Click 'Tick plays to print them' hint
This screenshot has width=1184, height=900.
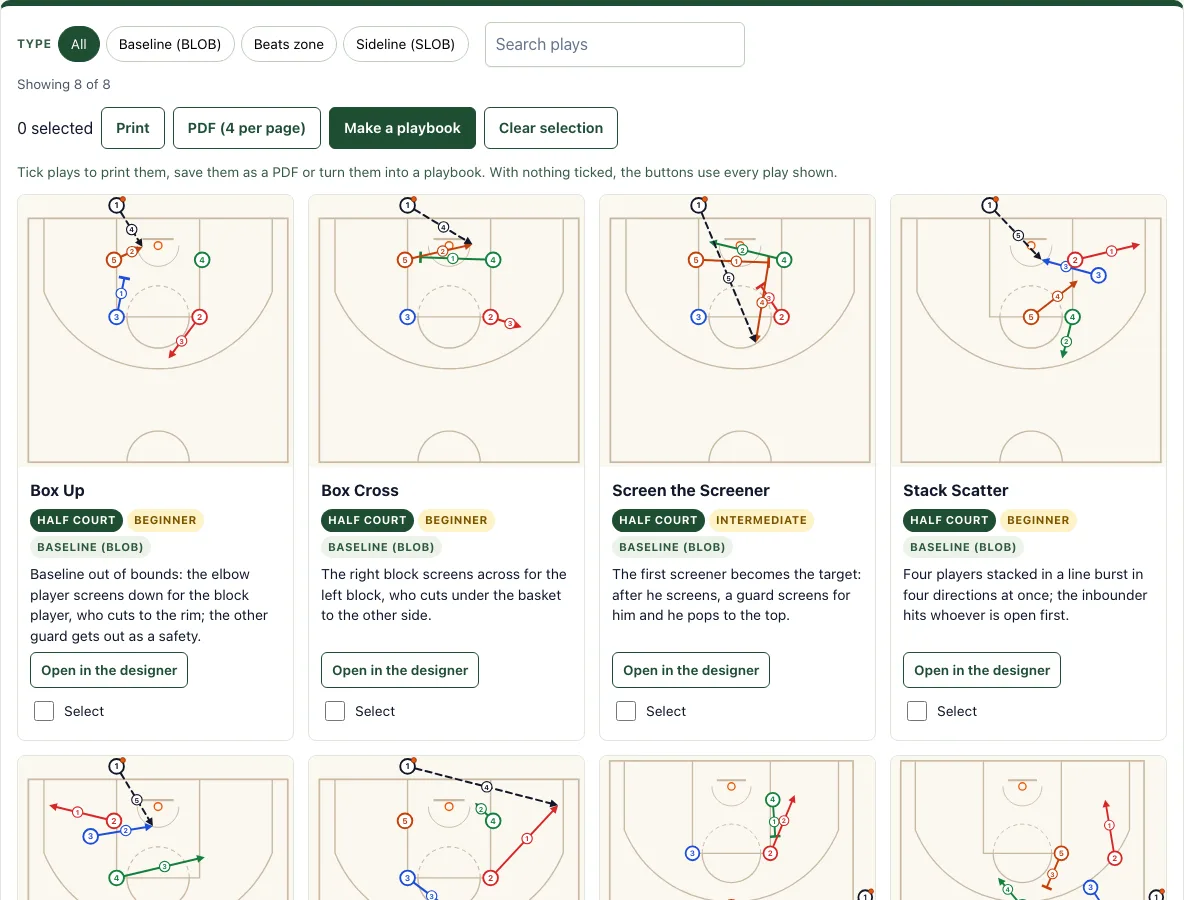click(427, 172)
